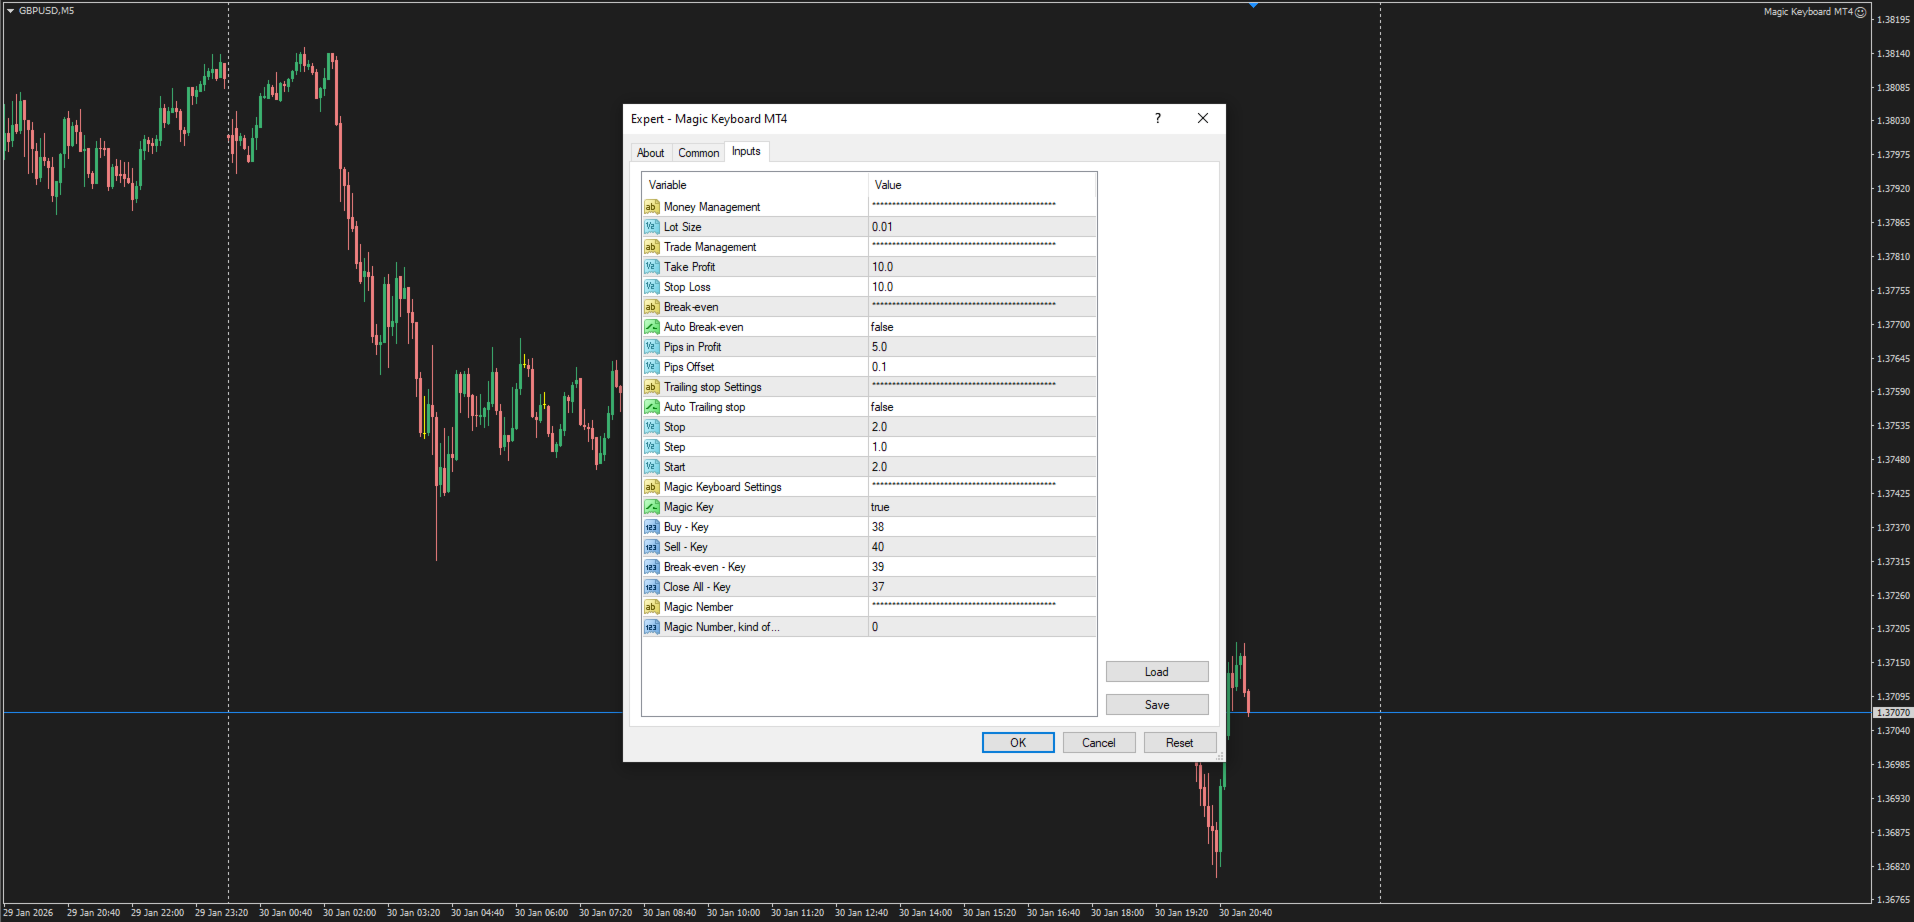Click the integer icon beside Break-even - Key
This screenshot has height=922, width=1914.
(x=651, y=567)
